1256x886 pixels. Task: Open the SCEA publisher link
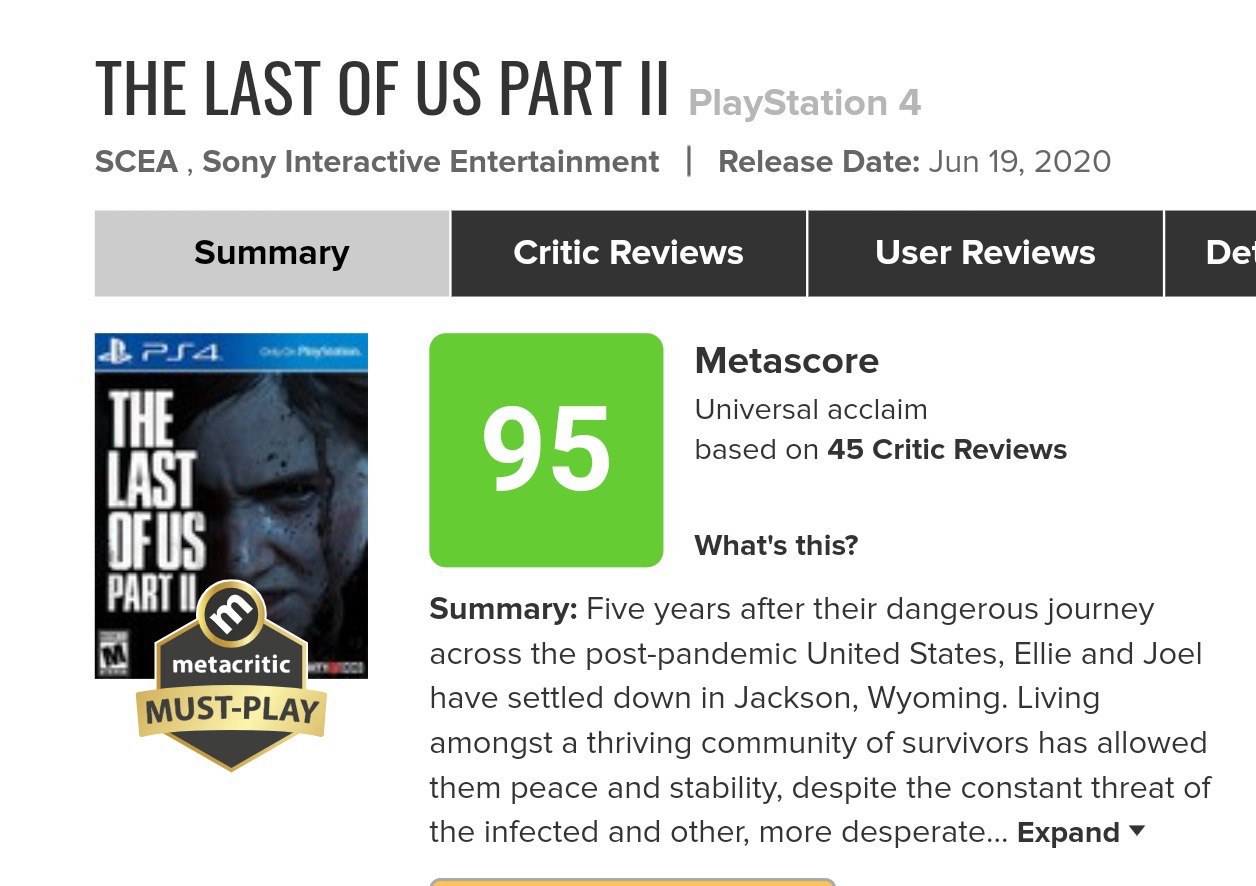click(136, 162)
